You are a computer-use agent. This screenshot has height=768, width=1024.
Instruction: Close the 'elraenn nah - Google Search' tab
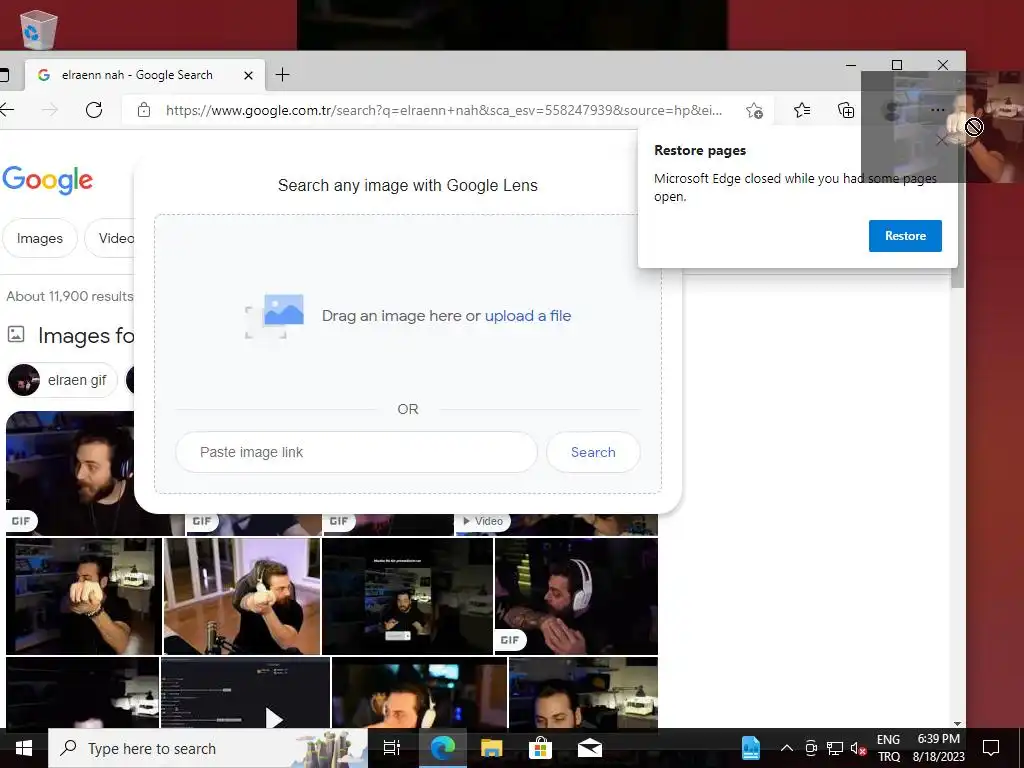(x=248, y=76)
